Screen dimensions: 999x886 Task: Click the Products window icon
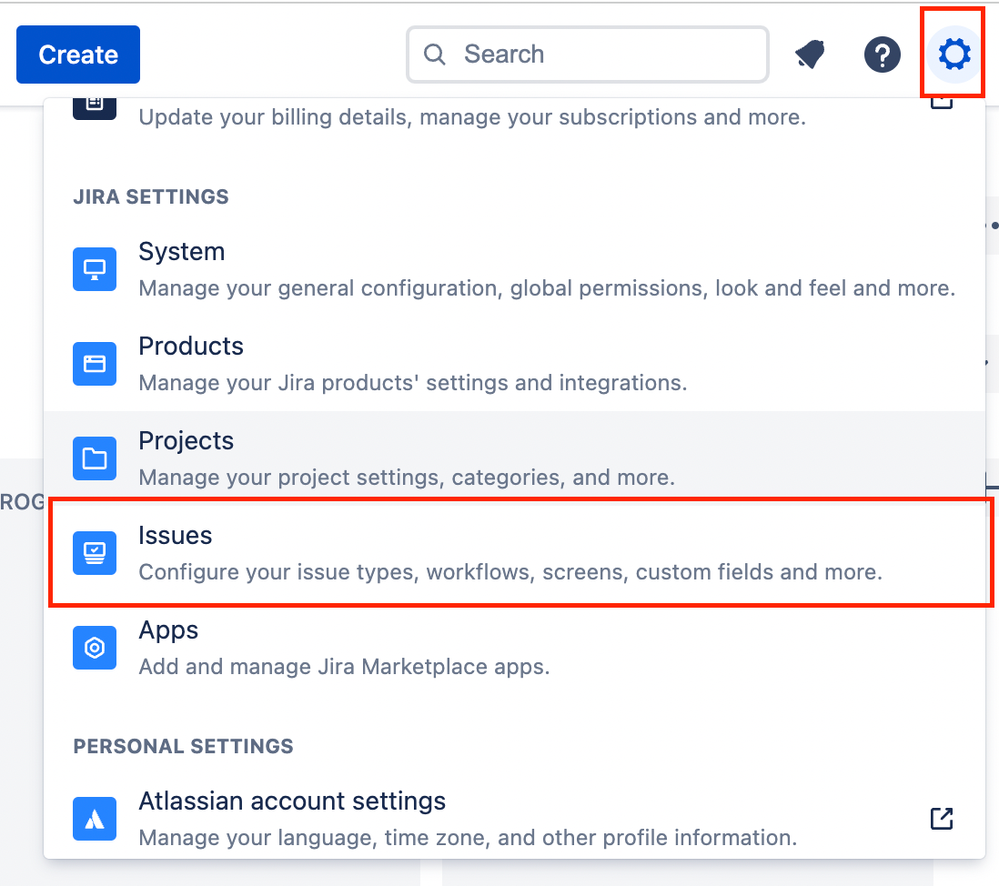pyautogui.click(x=94, y=364)
